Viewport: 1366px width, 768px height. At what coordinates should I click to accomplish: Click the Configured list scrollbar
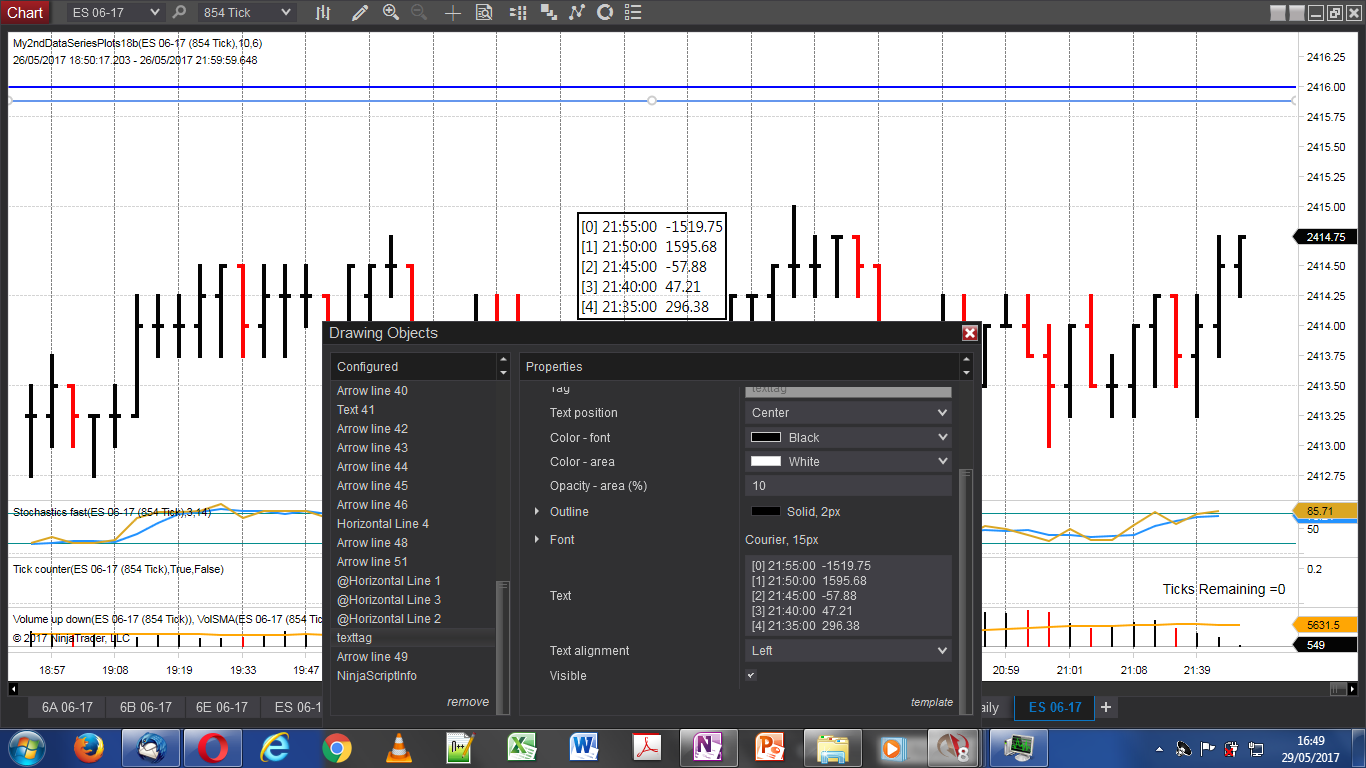503,646
